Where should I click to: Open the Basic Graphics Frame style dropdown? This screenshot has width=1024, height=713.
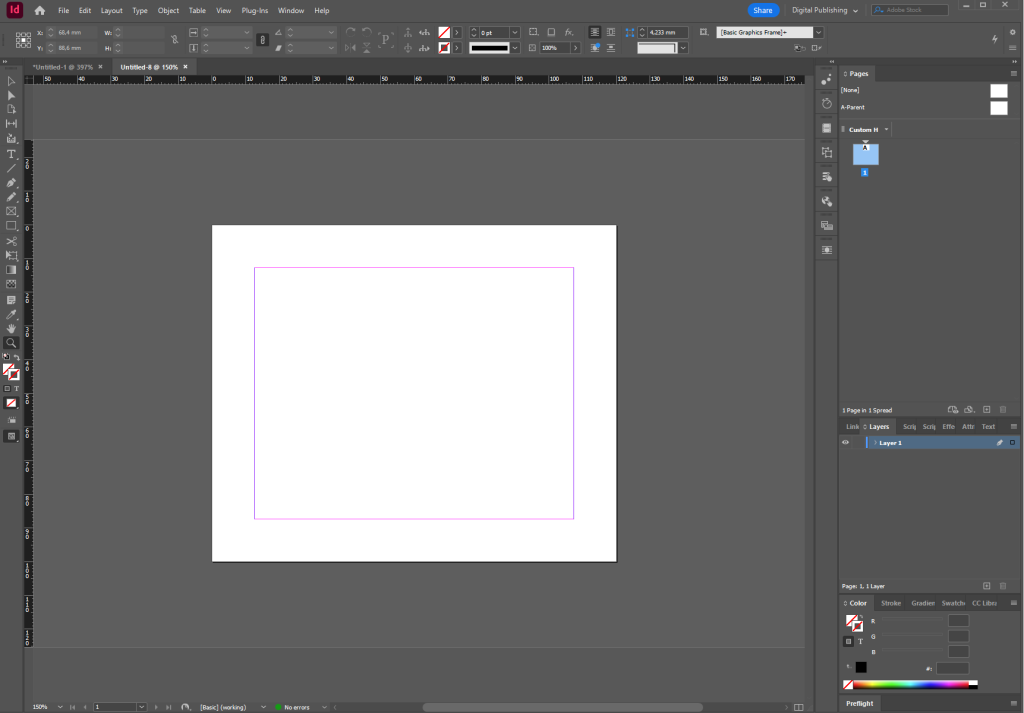(x=818, y=32)
